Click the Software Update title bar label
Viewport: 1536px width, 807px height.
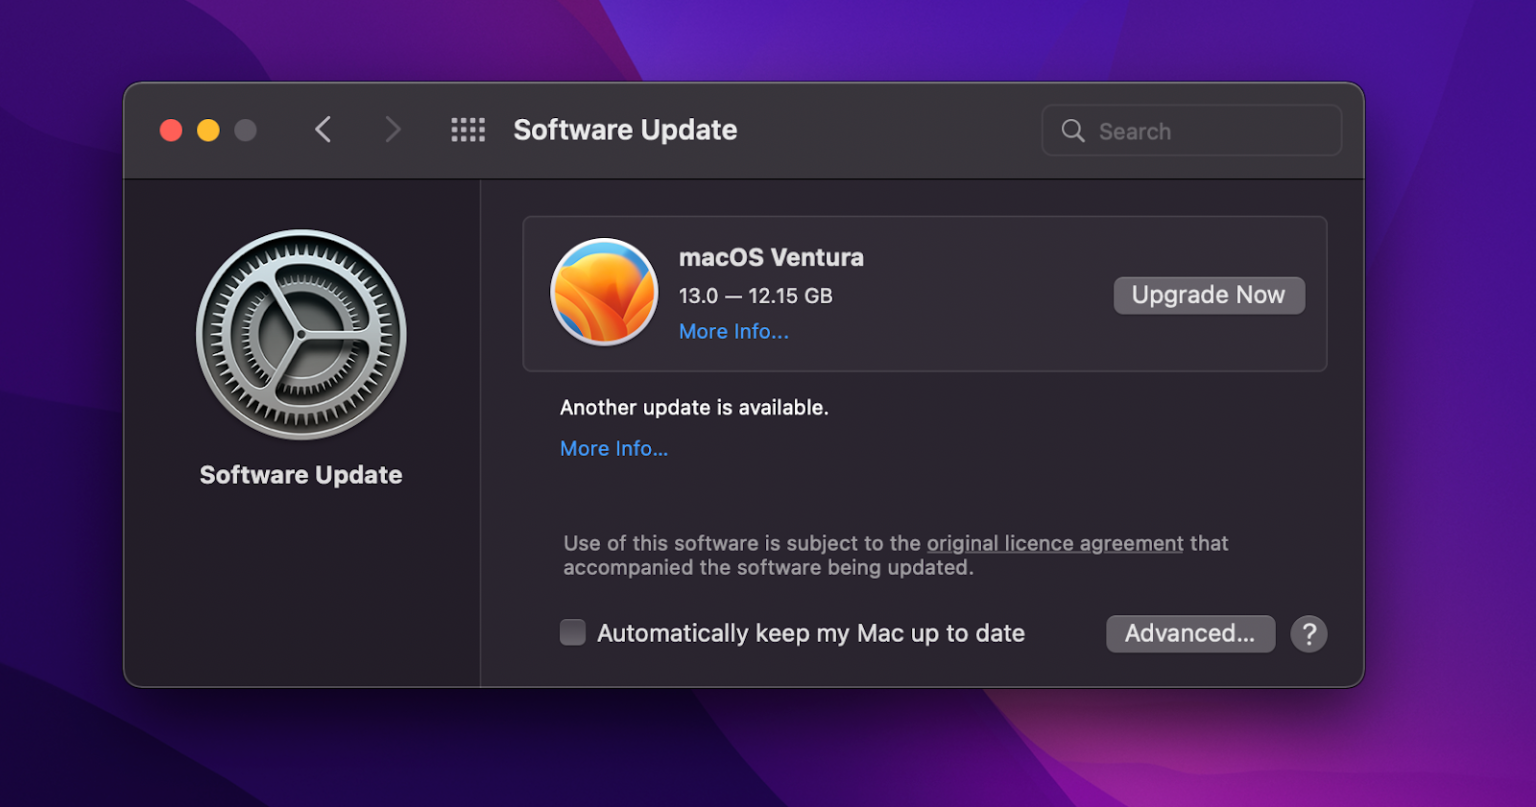(x=625, y=129)
